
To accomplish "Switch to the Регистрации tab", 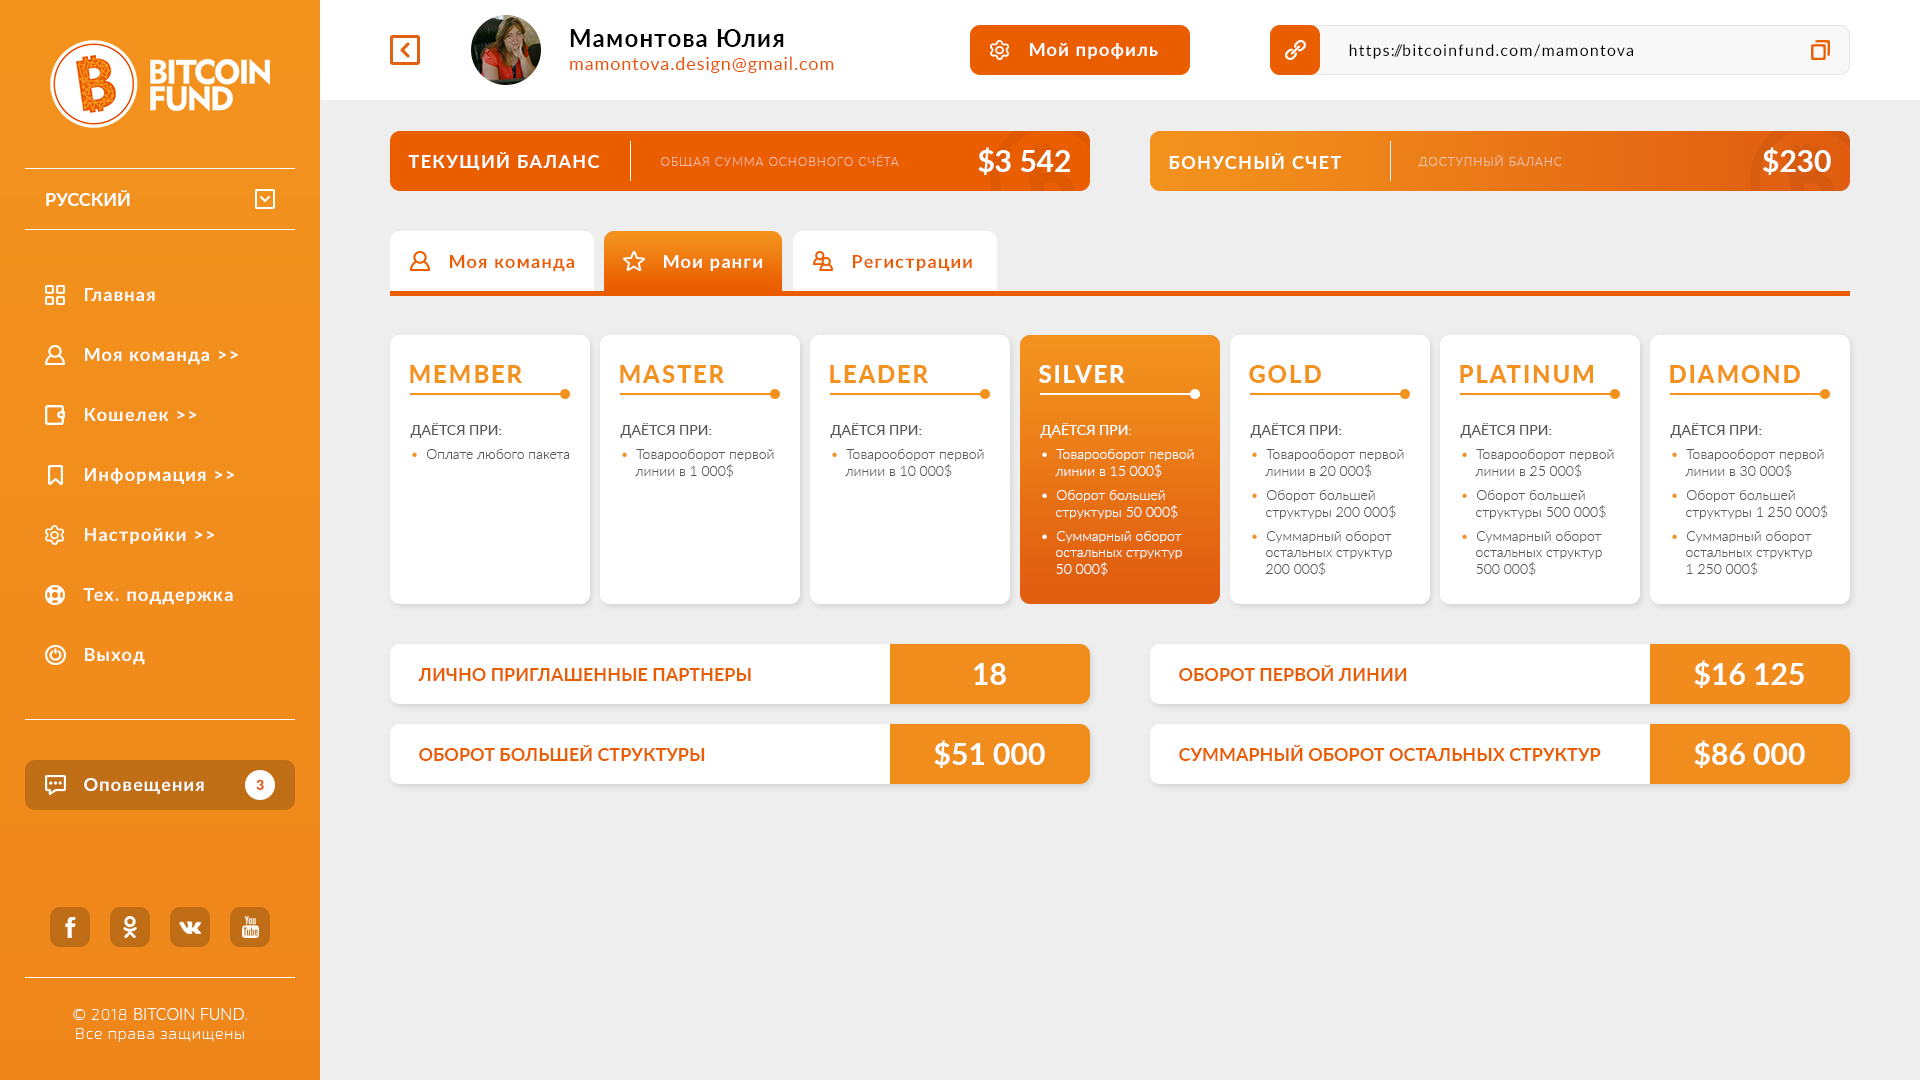I will coord(895,261).
